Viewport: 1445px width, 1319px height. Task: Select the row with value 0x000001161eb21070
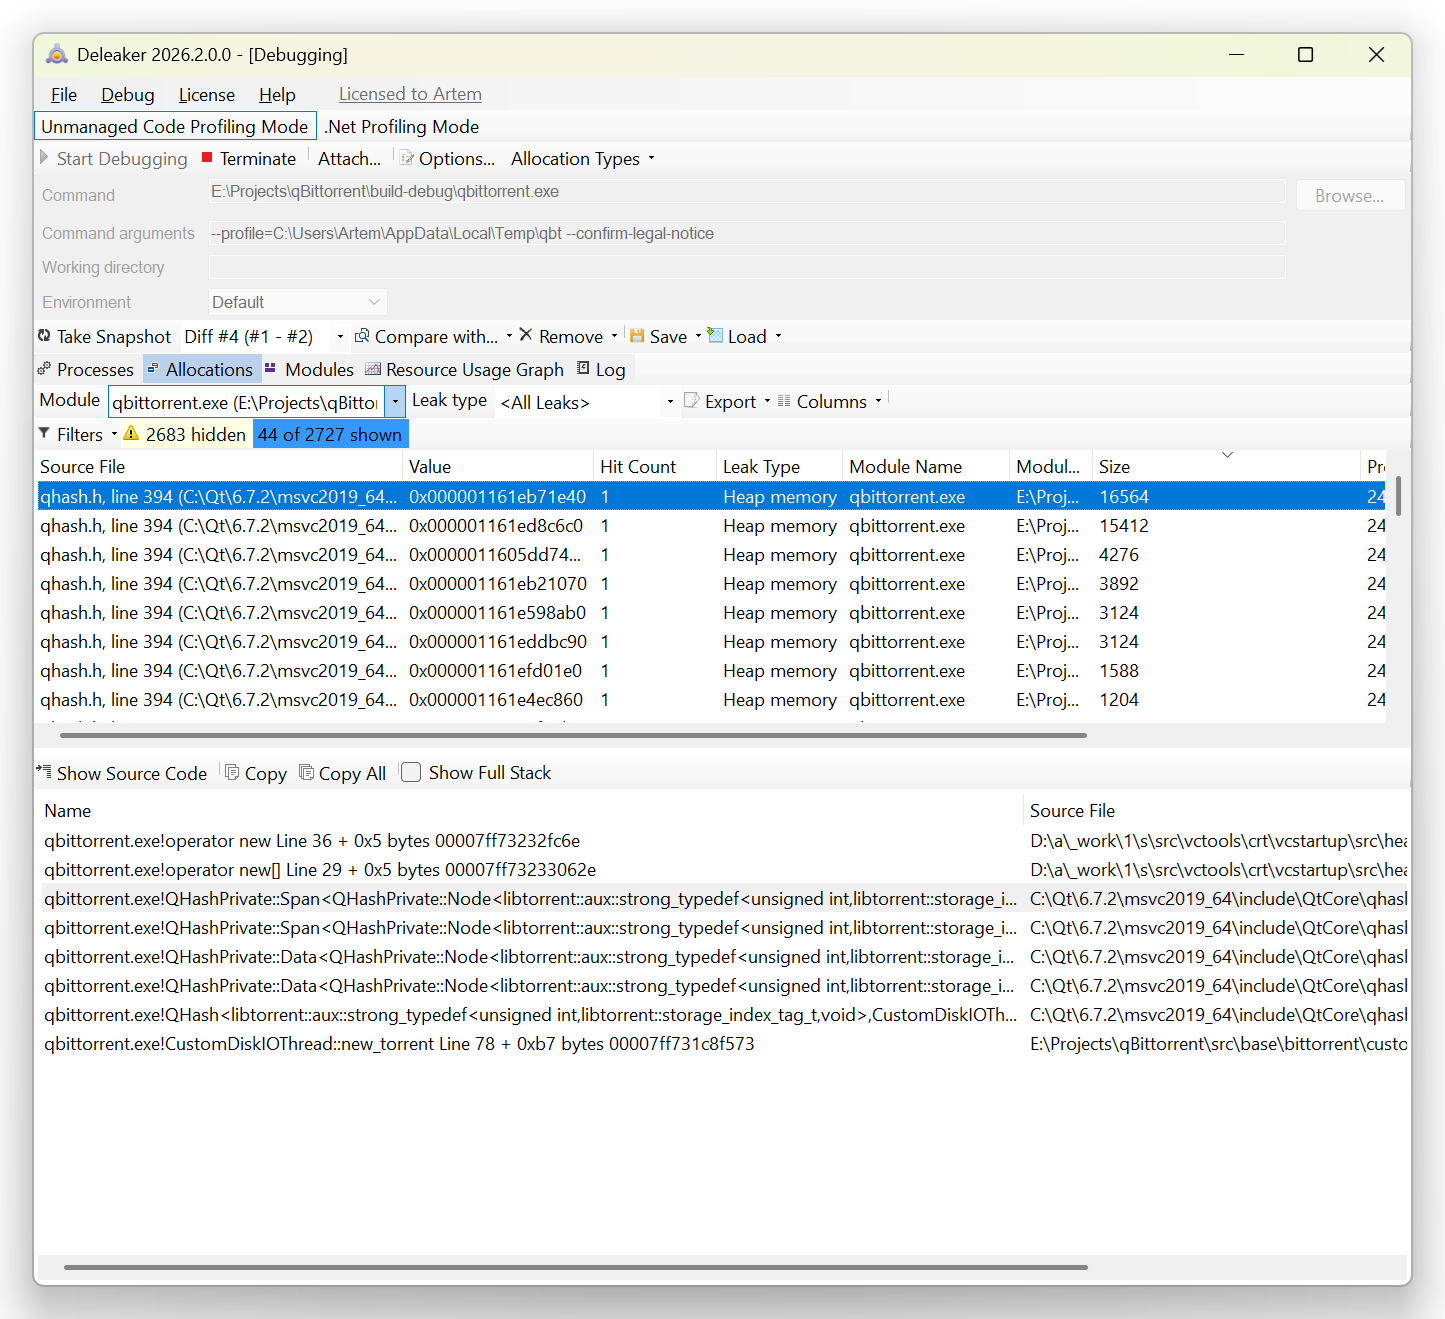tap(711, 584)
